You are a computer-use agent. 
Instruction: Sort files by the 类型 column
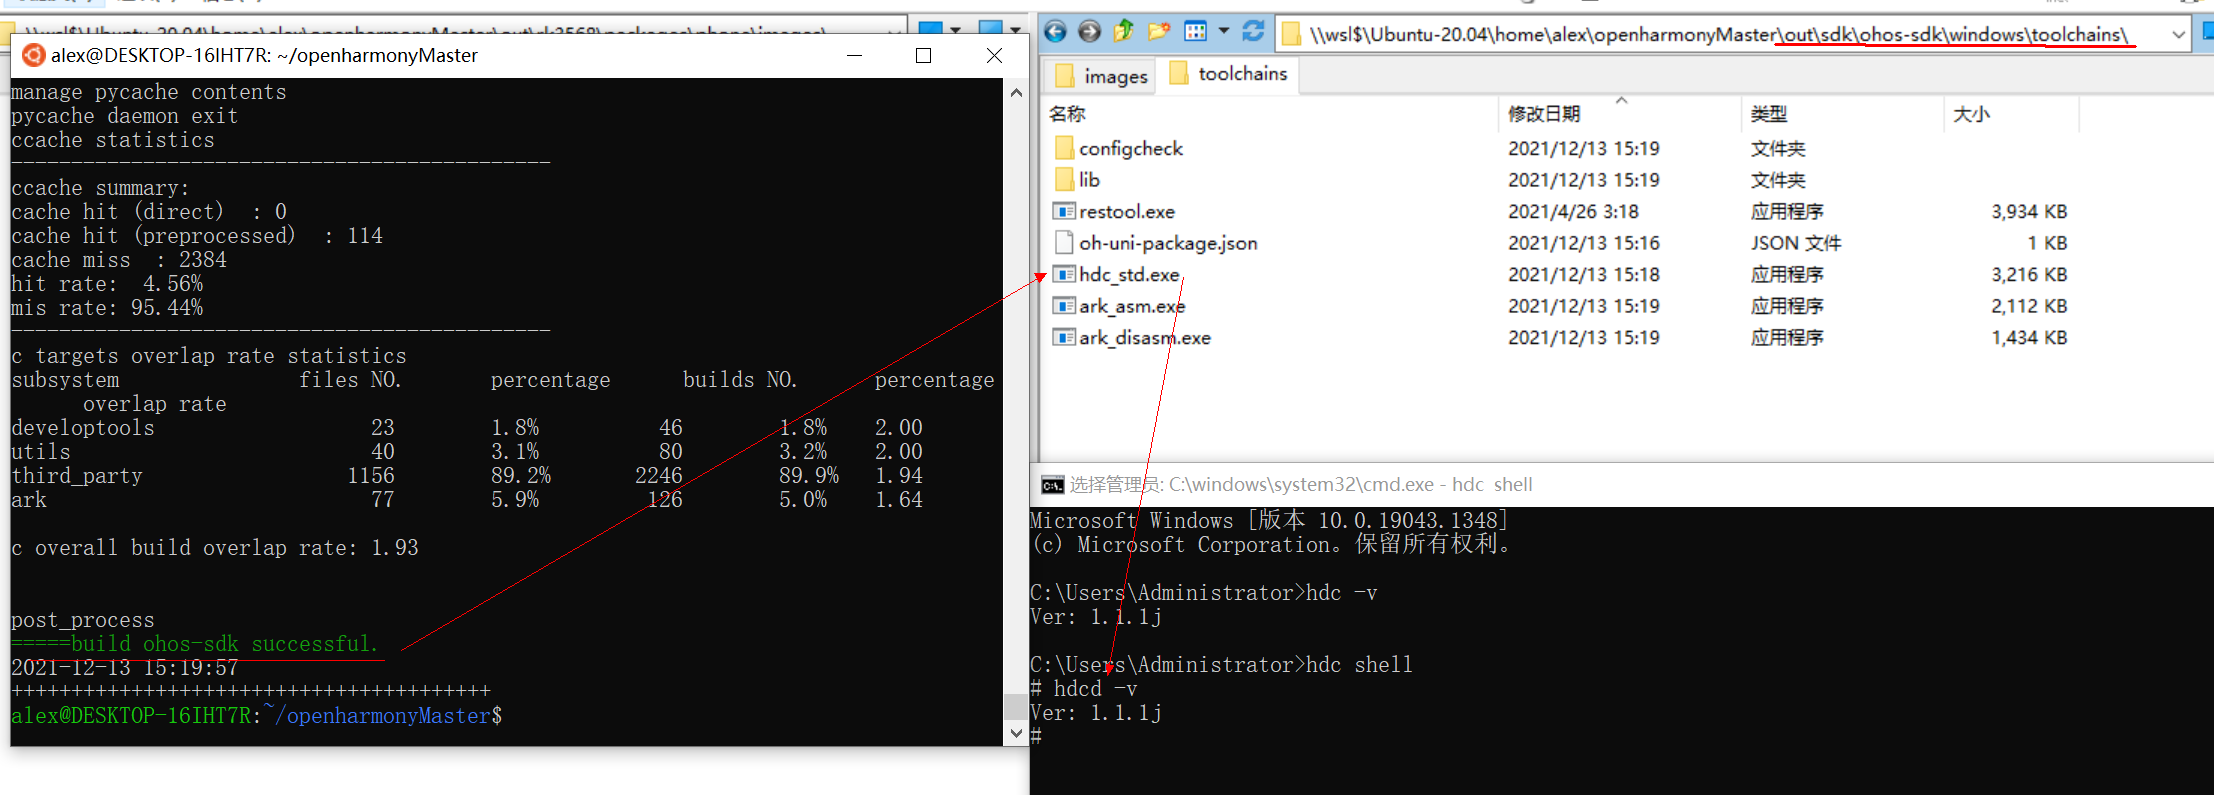pyautogui.click(x=1843, y=114)
